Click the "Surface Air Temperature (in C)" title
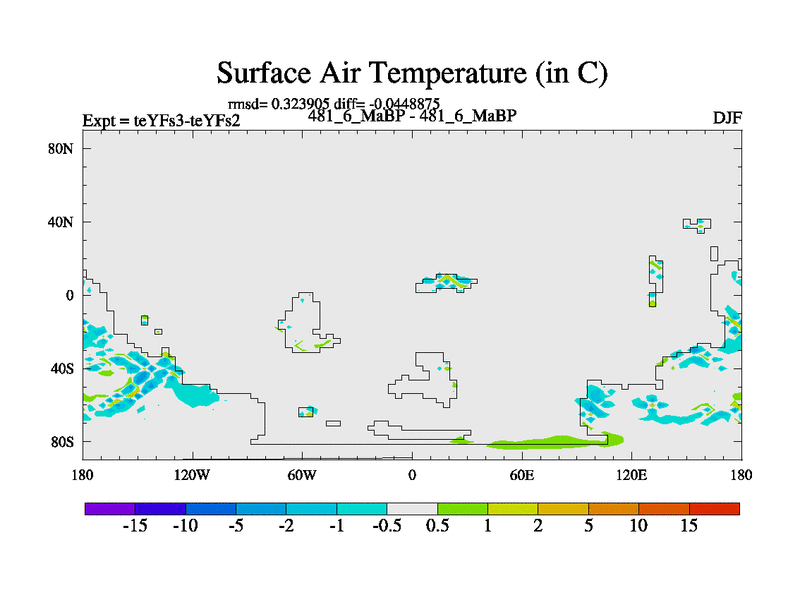The height and width of the screenshot is (600, 800). coord(412,73)
